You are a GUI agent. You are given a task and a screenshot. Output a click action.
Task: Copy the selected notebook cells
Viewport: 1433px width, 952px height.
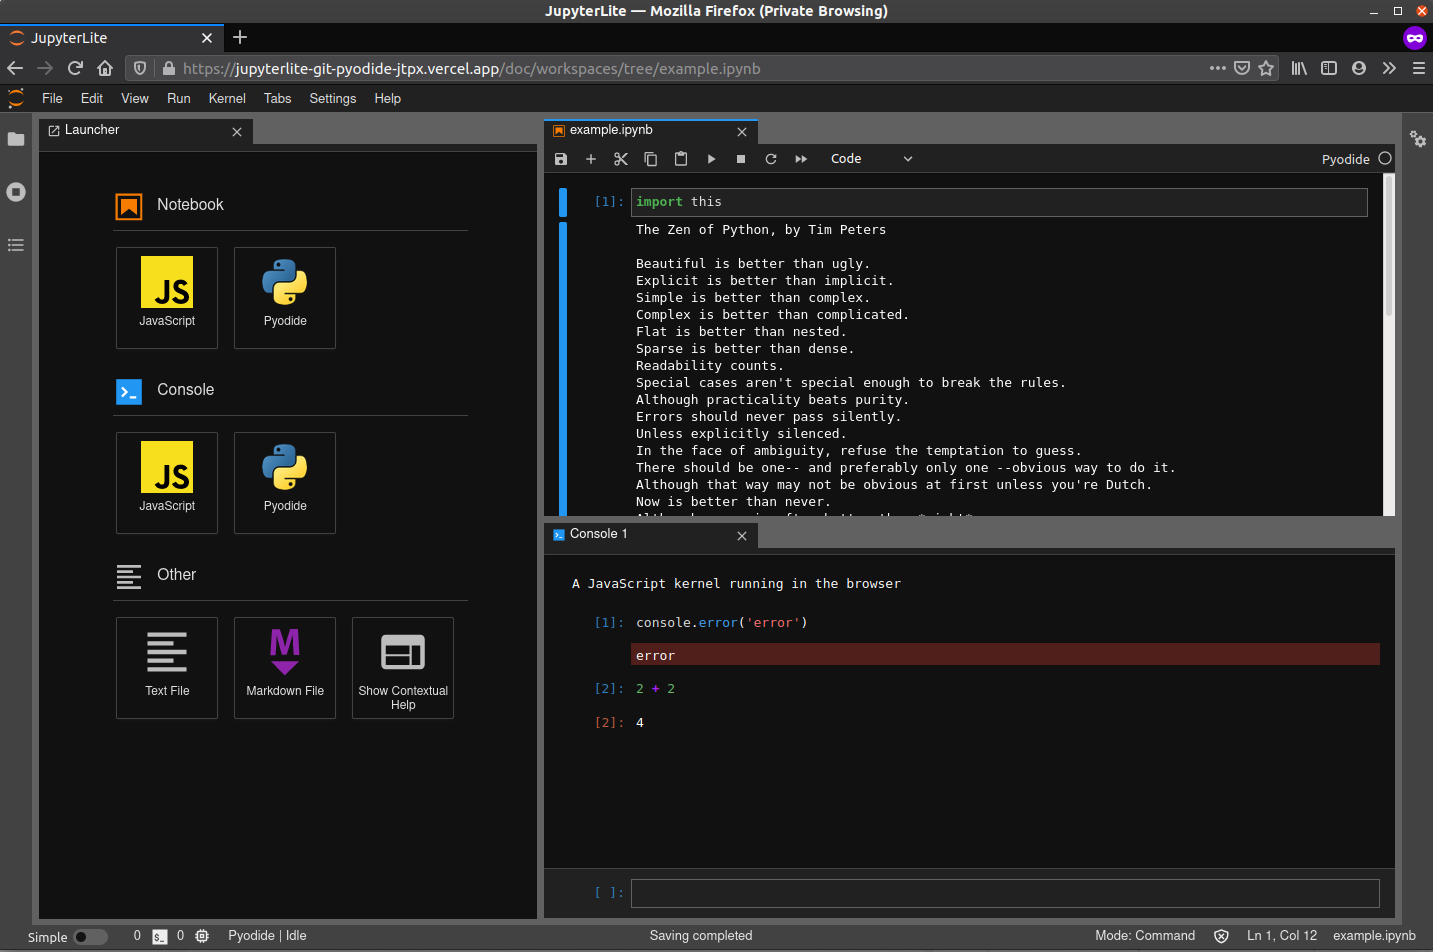(650, 158)
